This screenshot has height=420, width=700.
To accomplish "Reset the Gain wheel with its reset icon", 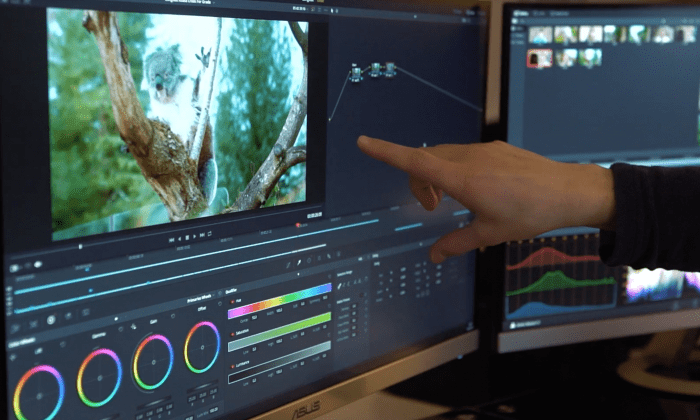I will [173, 316].
